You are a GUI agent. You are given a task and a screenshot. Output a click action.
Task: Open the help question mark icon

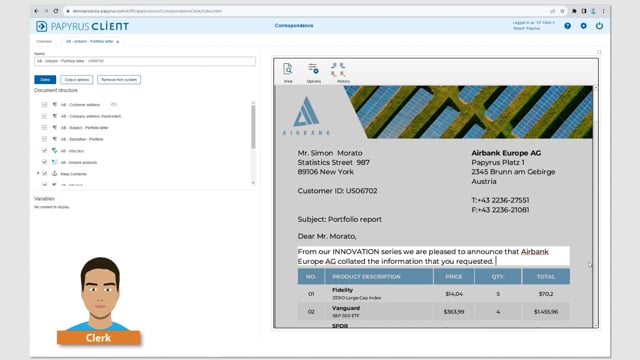tap(567, 26)
